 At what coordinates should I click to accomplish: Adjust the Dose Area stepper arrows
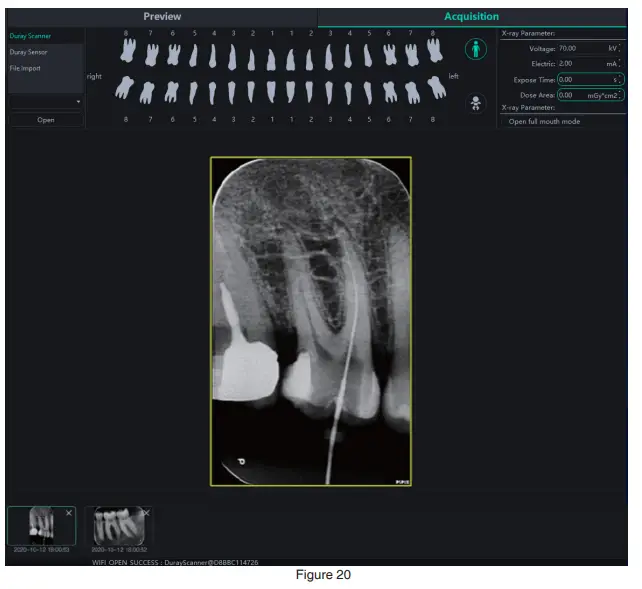coord(619,95)
